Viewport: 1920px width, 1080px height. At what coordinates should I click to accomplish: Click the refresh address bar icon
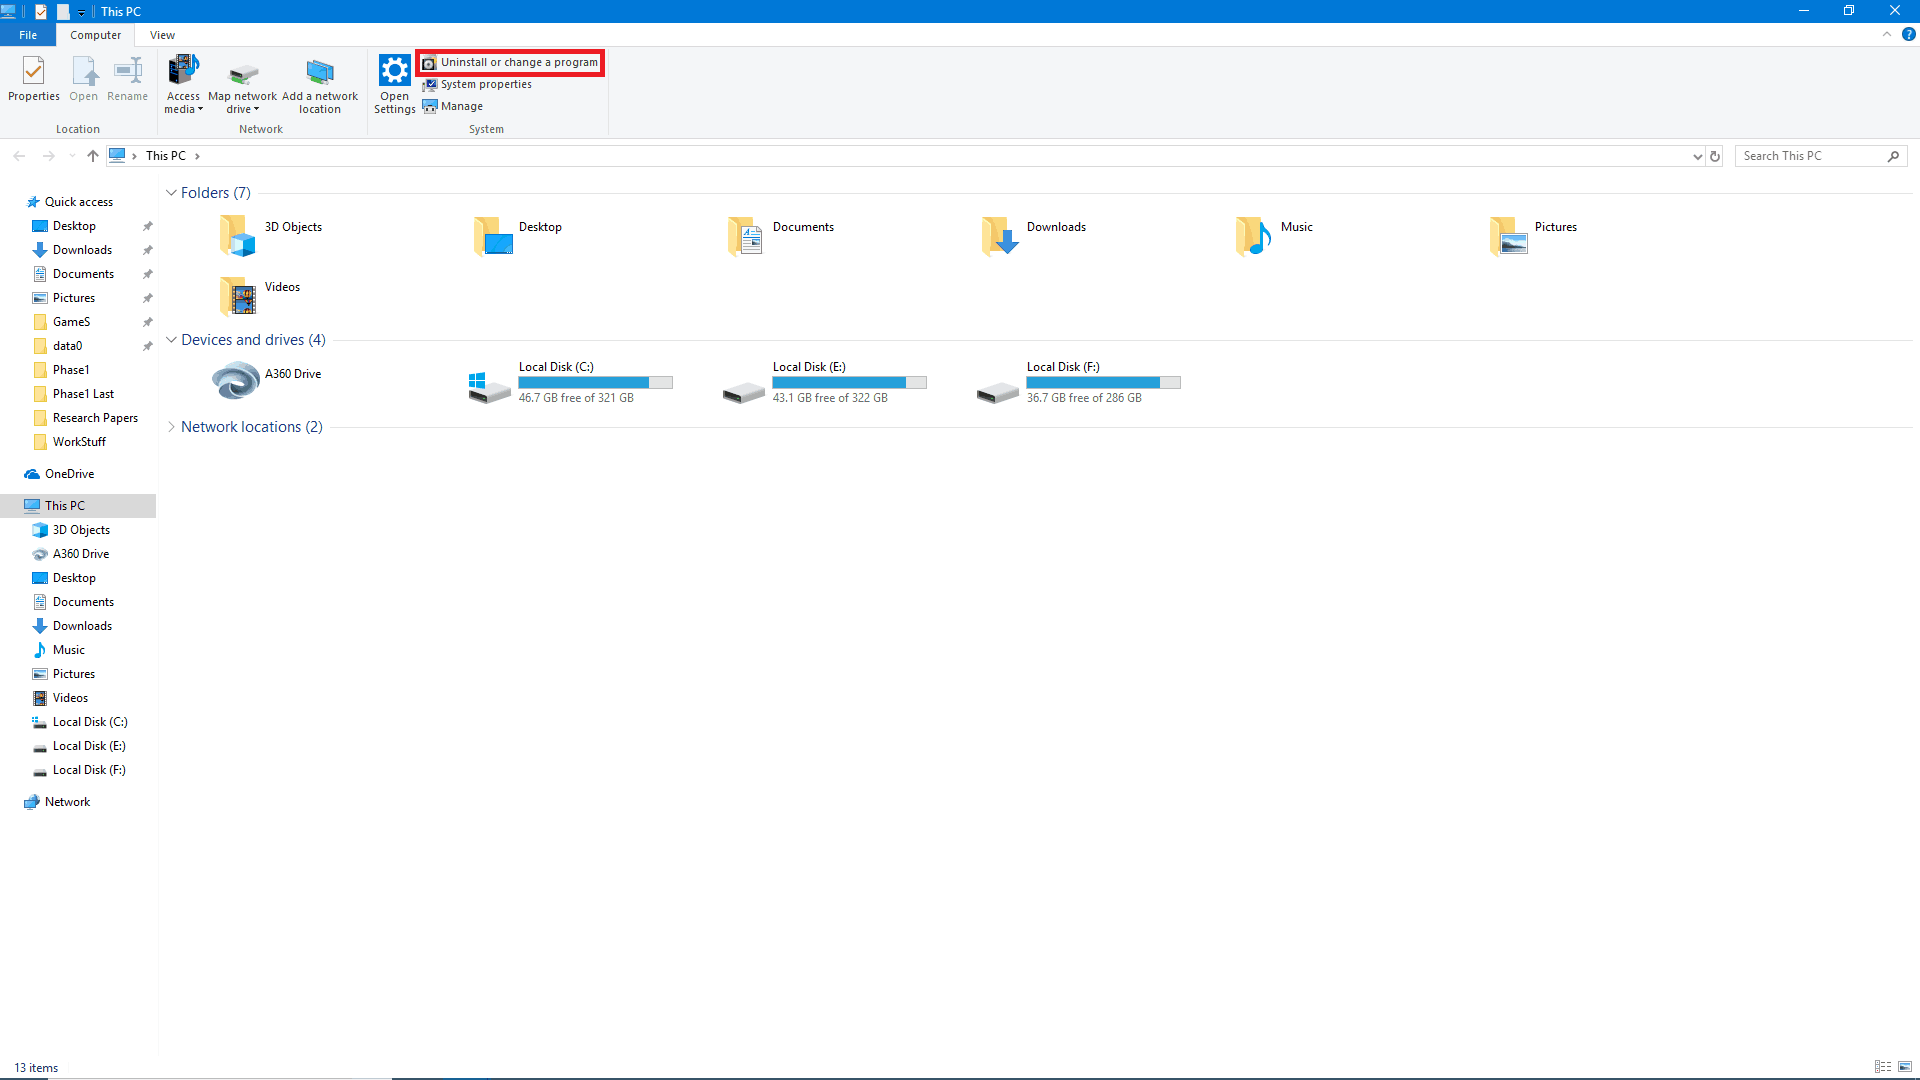tap(1715, 156)
